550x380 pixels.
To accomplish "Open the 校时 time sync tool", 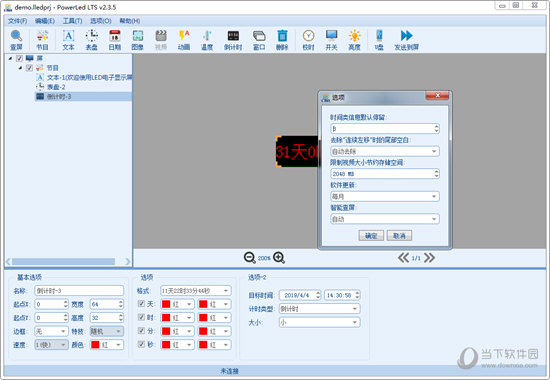I will coord(308,40).
